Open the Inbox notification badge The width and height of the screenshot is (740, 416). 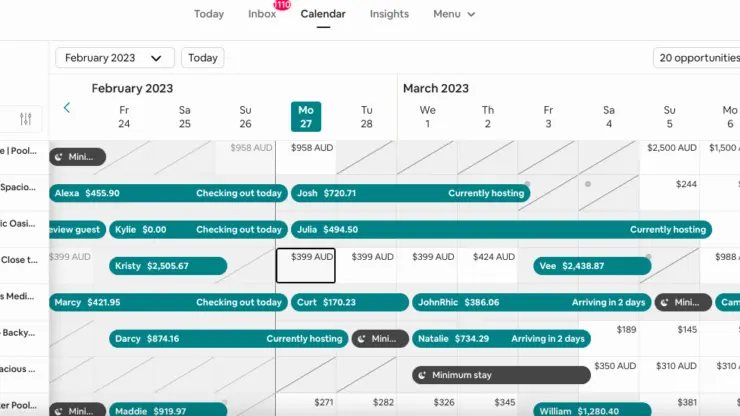pyautogui.click(x=282, y=5)
